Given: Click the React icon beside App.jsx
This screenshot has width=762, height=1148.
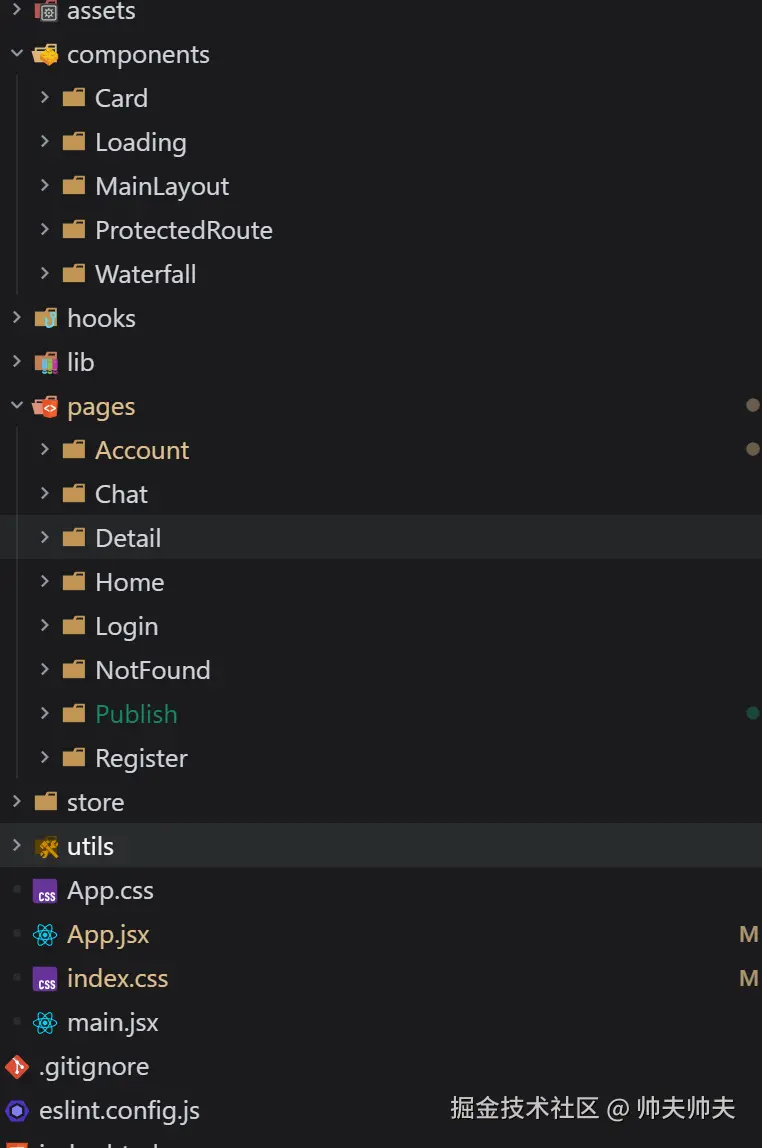Looking at the screenshot, I should 45,935.
